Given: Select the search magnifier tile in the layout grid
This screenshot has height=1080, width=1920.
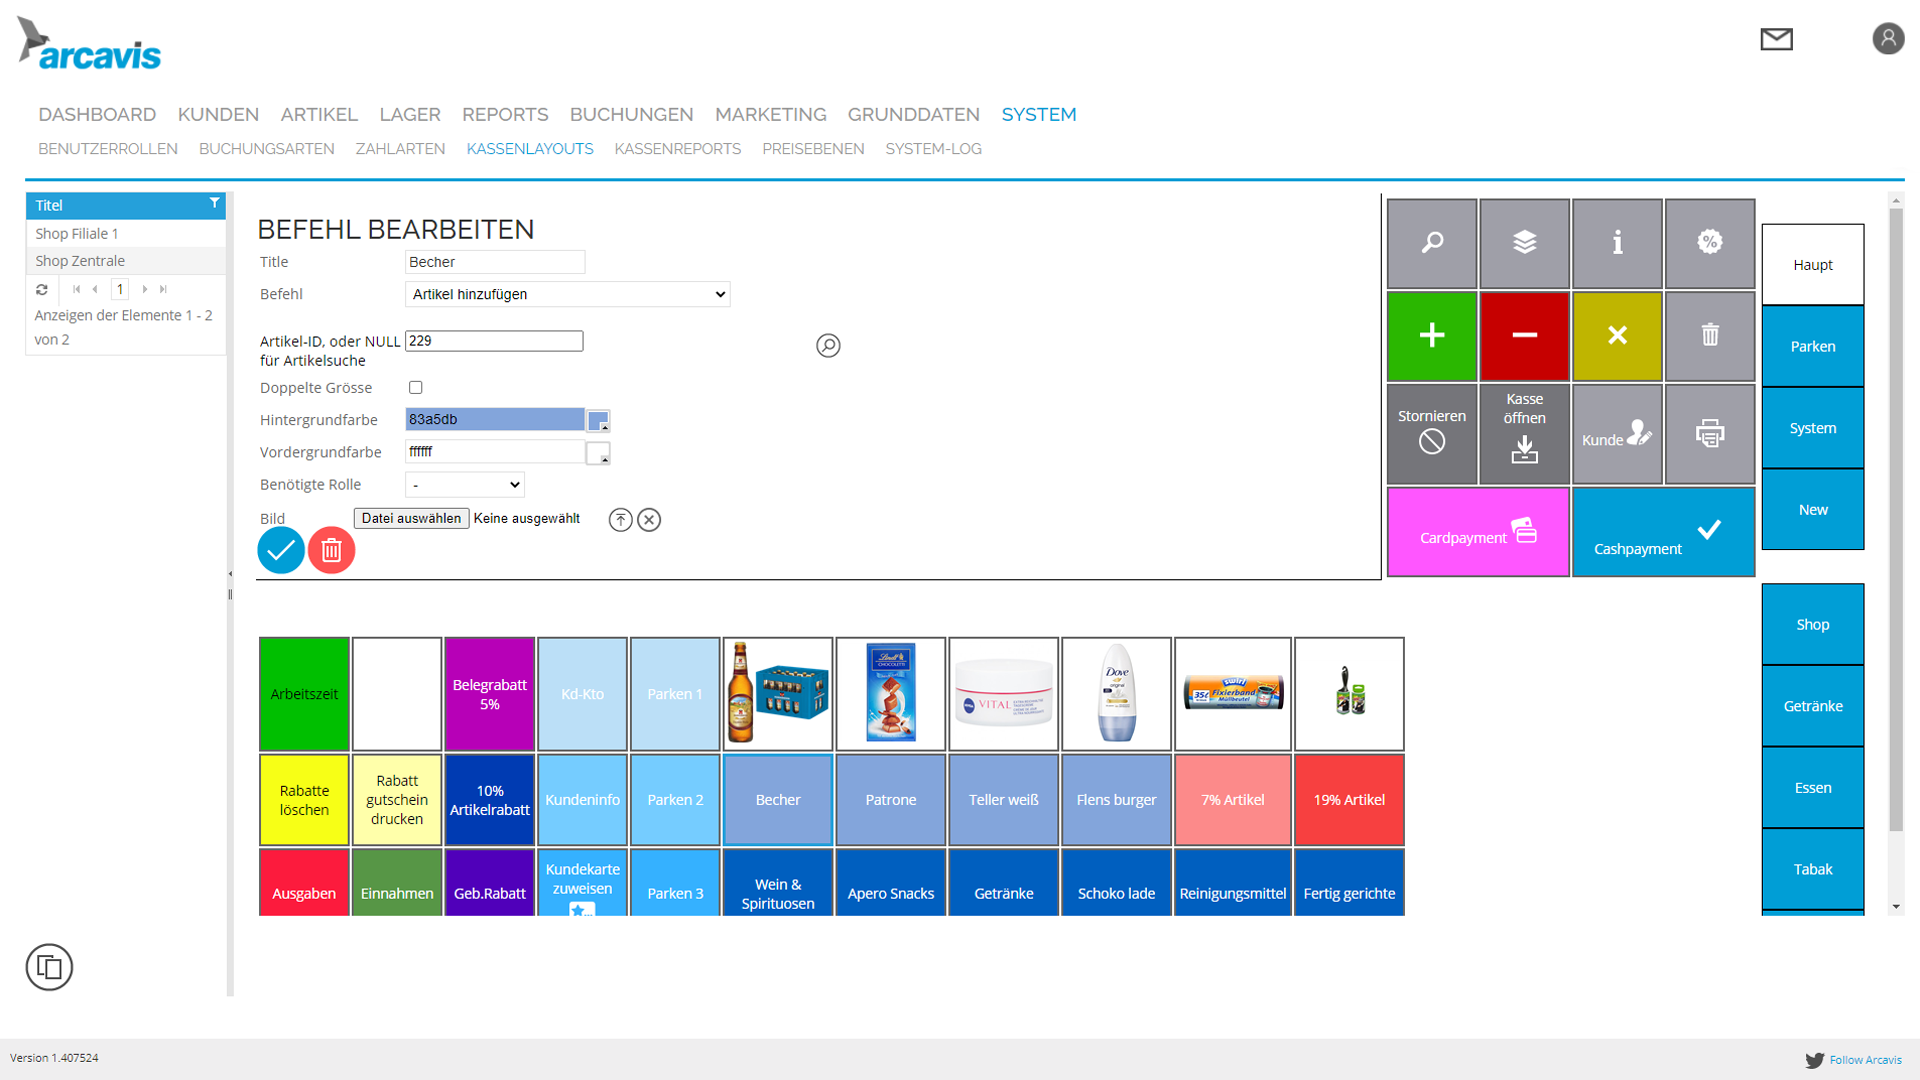Looking at the screenshot, I should [1432, 243].
